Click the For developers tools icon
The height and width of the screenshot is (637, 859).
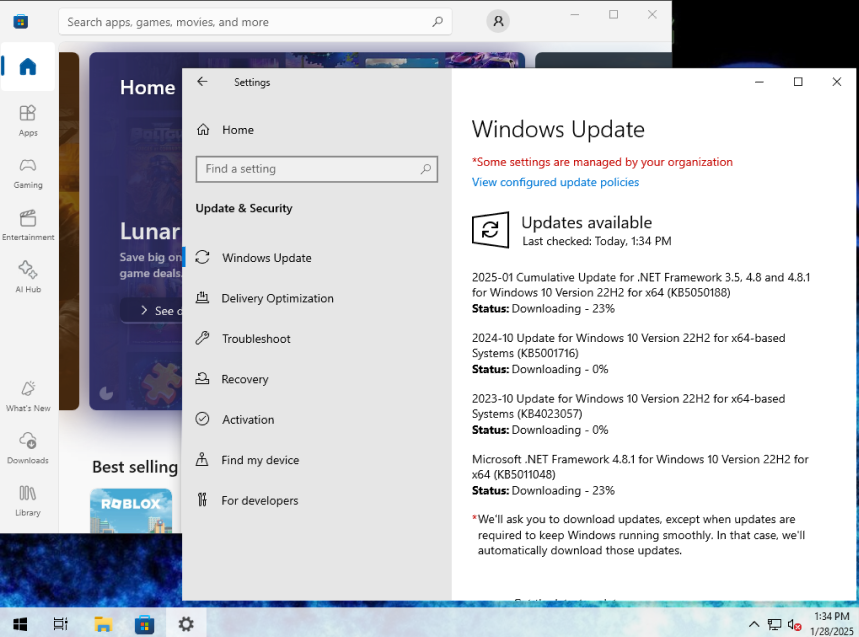pyautogui.click(x=202, y=500)
